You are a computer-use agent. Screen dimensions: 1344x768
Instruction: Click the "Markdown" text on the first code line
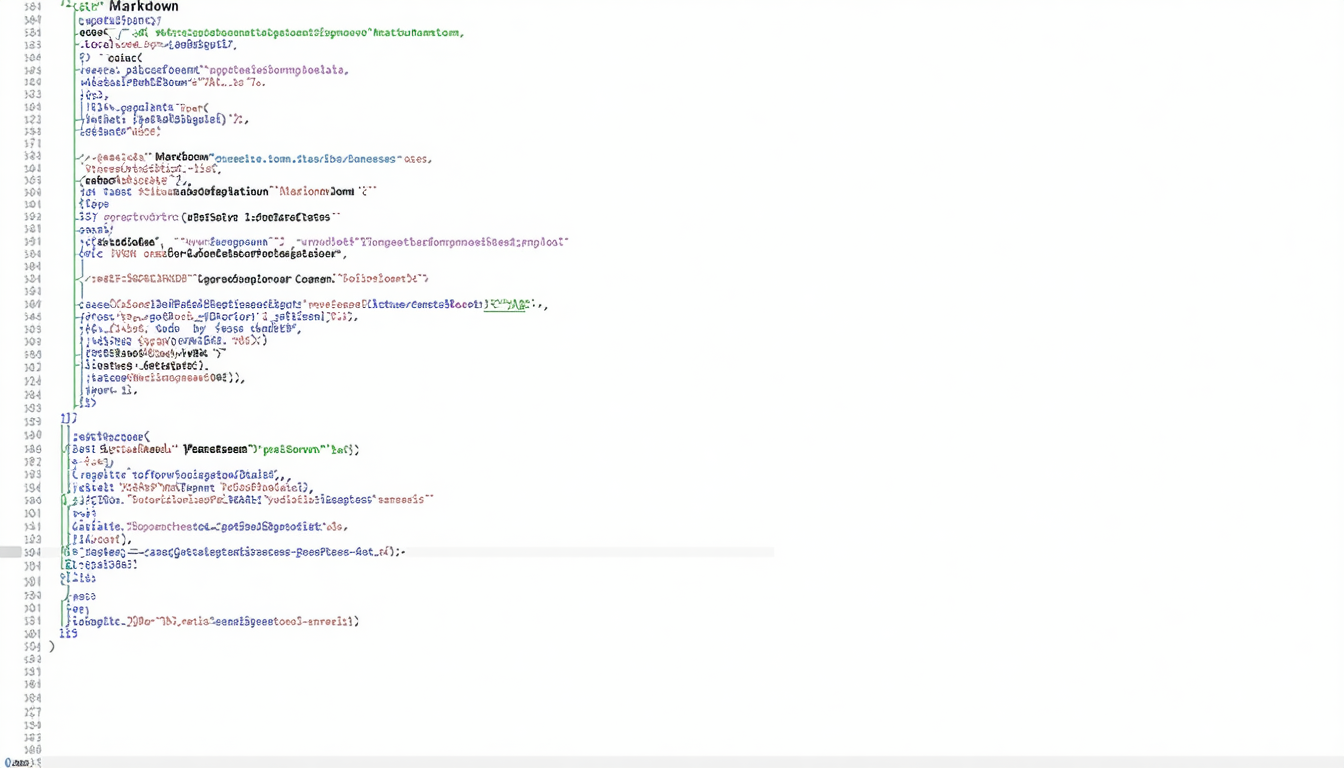143,7
